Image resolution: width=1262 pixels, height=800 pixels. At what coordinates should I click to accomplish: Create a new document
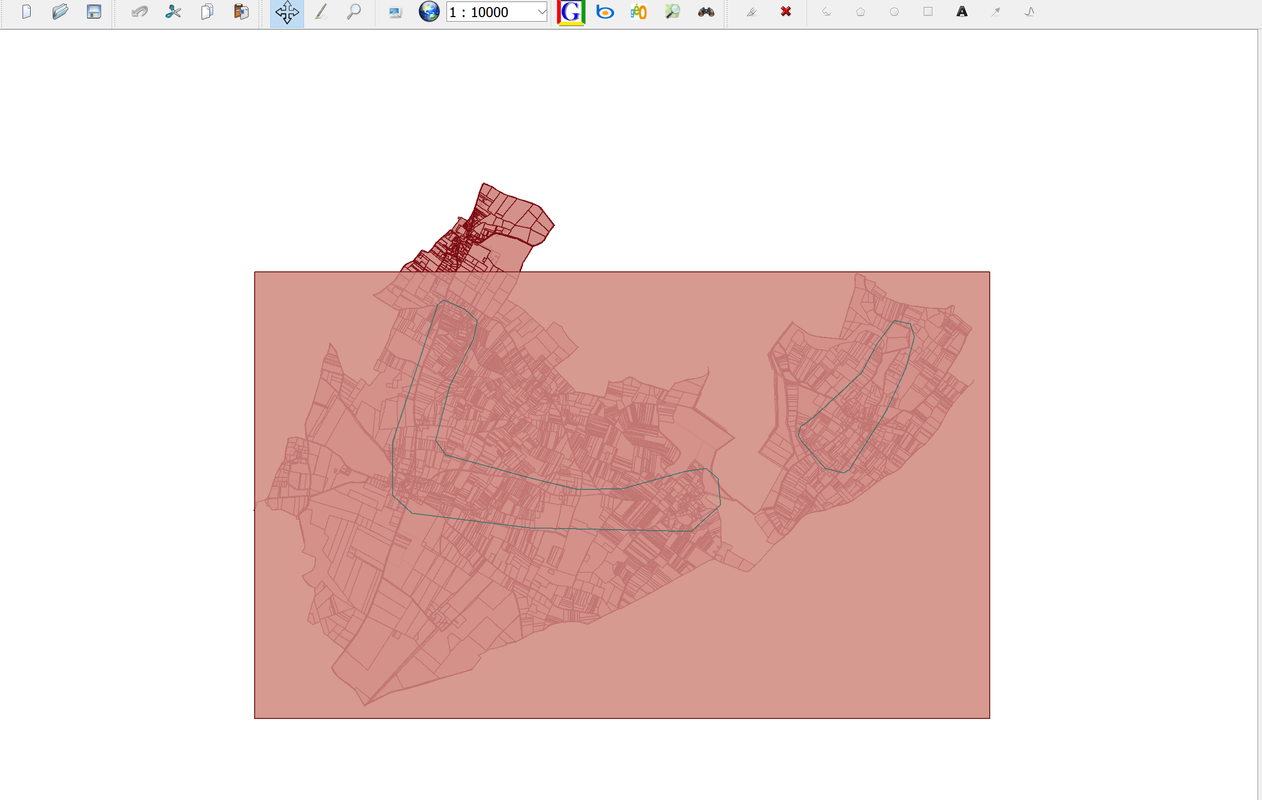[27, 12]
